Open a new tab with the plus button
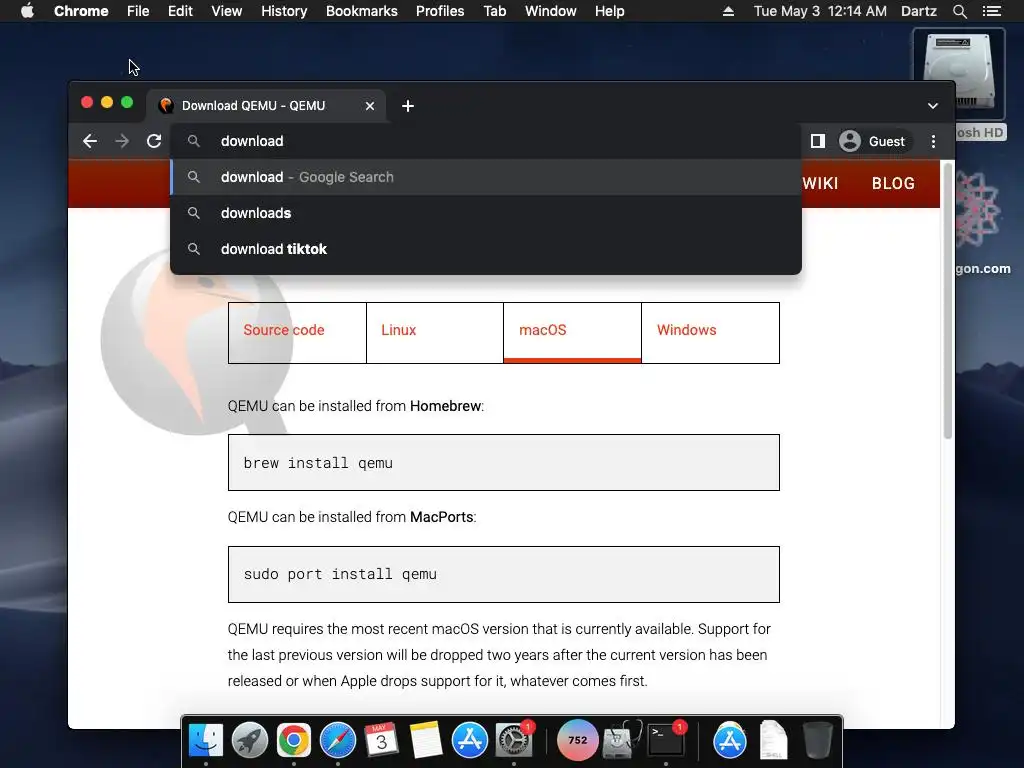This screenshot has width=1024, height=768. tap(408, 106)
